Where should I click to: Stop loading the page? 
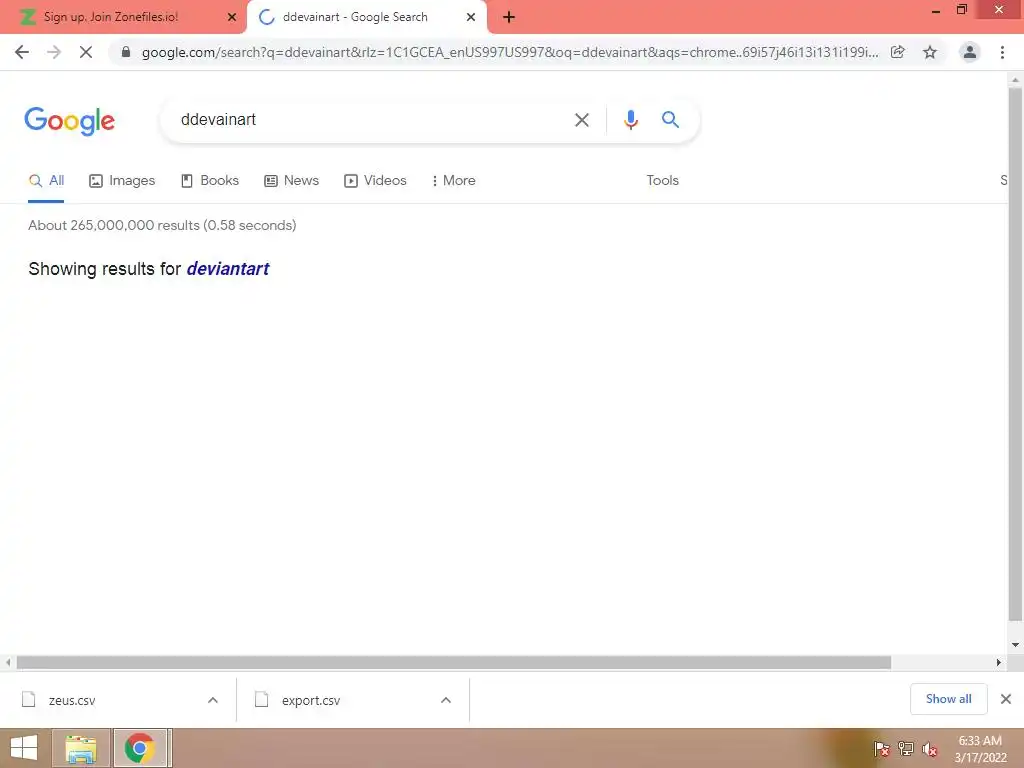86,52
